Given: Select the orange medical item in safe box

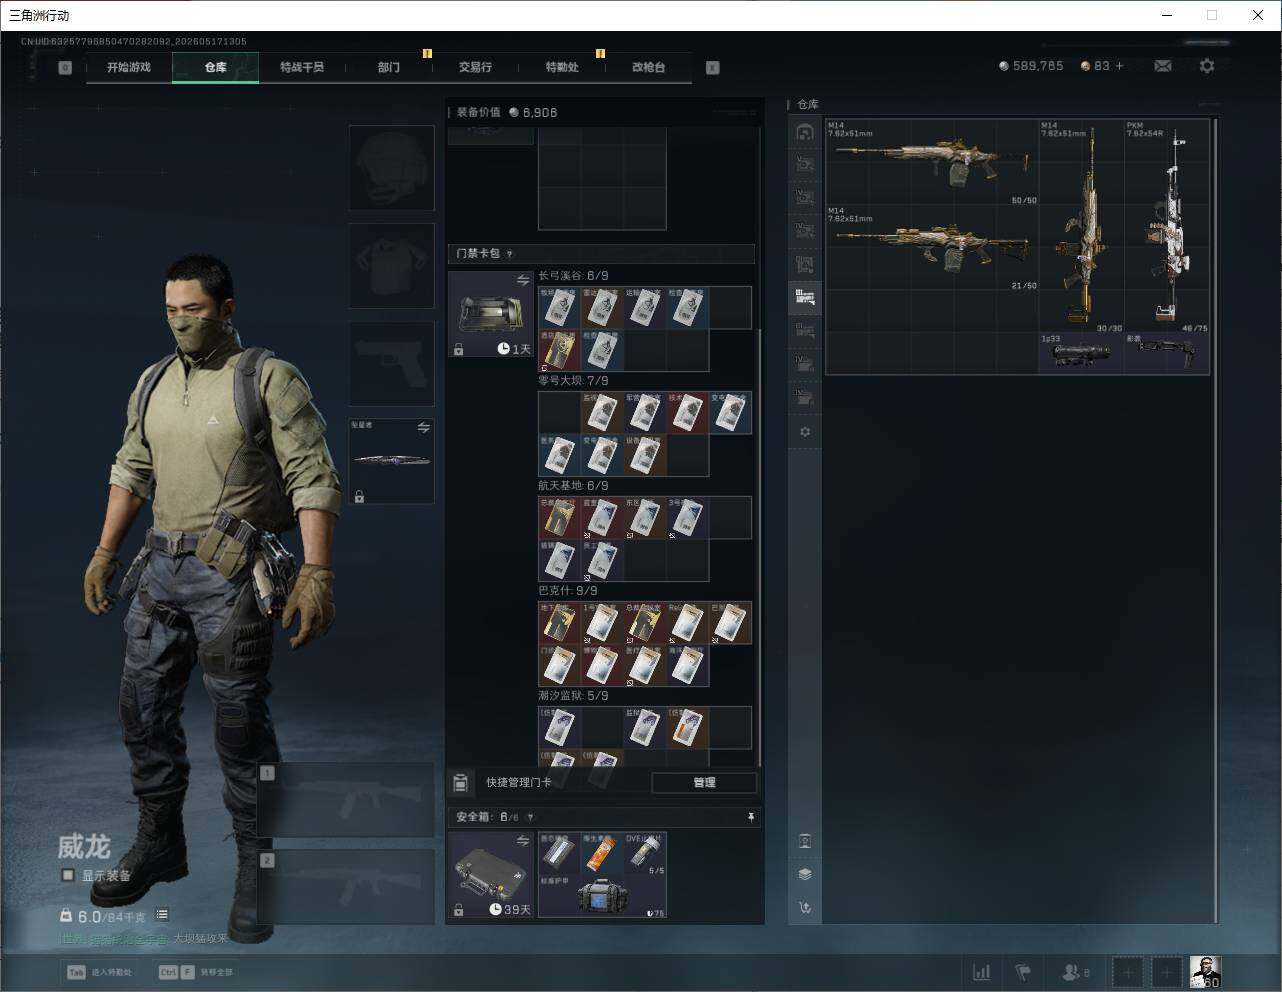Looking at the screenshot, I should pyautogui.click(x=602, y=854).
